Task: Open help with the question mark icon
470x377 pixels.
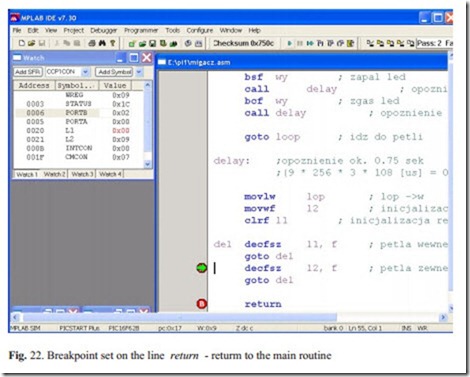Action: tap(113, 43)
